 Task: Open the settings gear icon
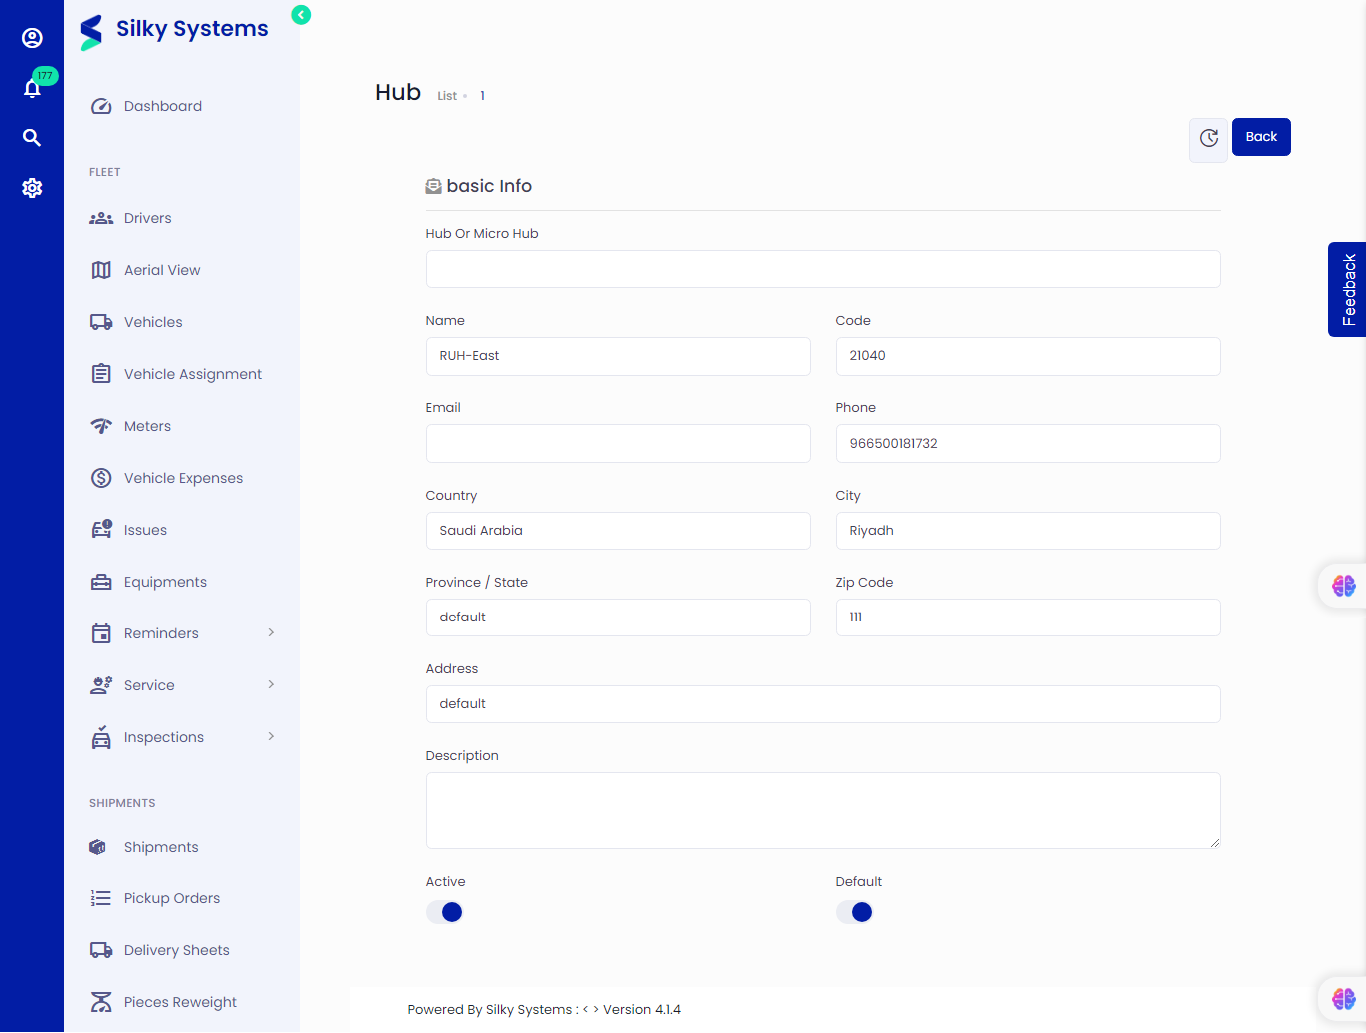point(32,188)
